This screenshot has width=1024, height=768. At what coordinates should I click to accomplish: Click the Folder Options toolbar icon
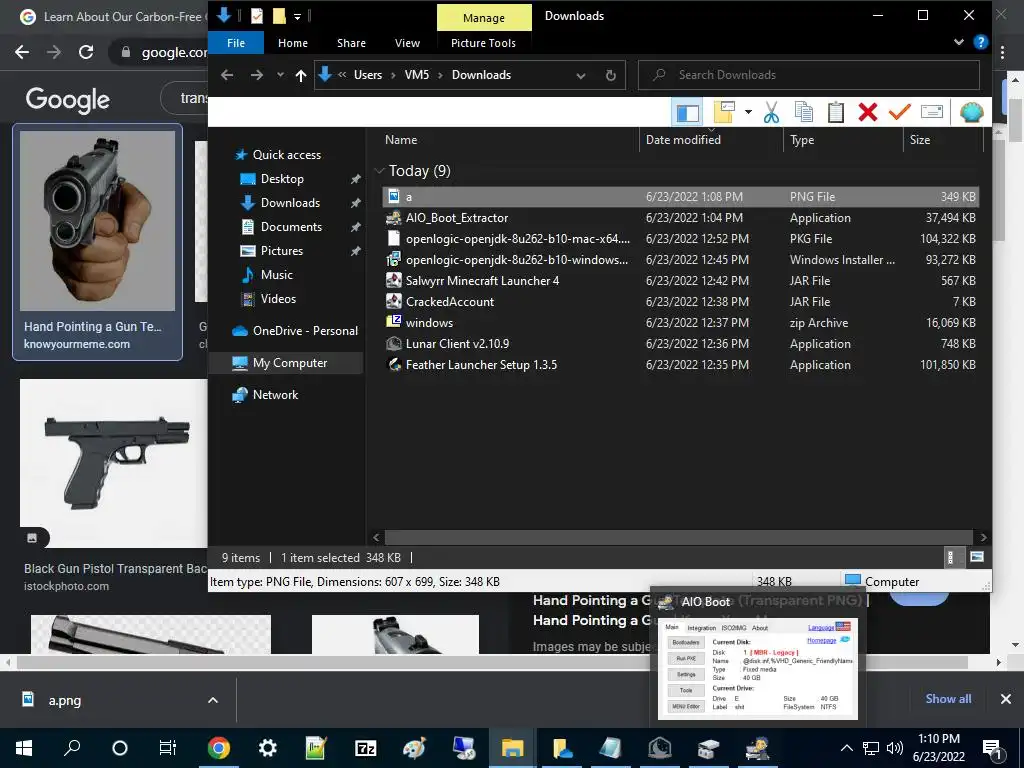tap(724, 112)
